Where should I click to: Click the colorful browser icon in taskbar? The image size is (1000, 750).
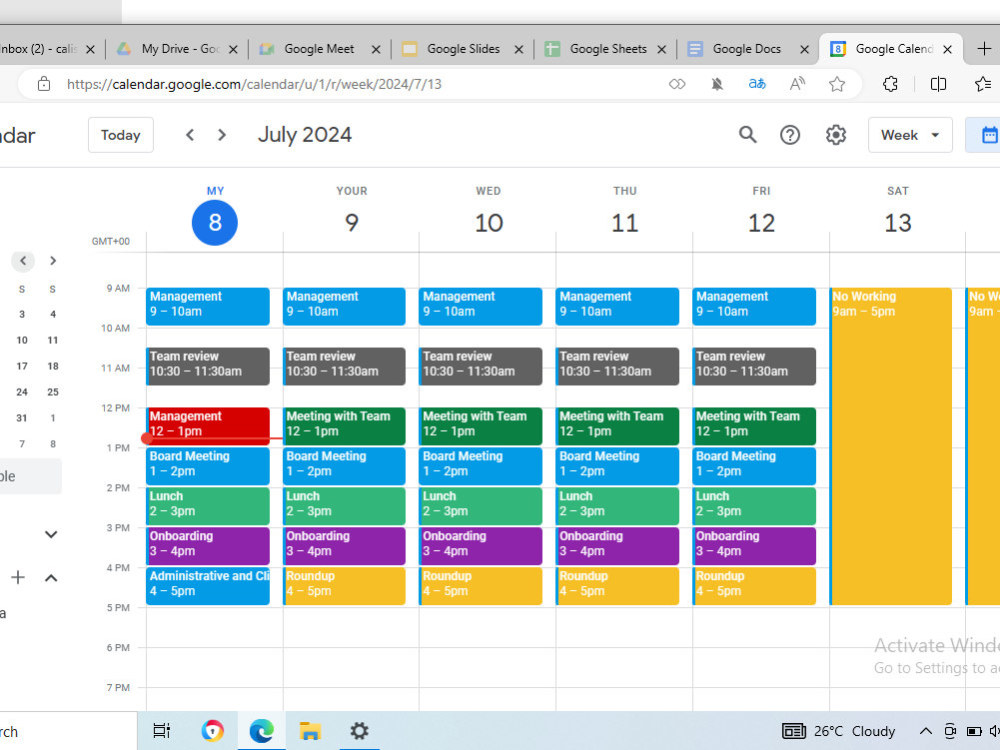(212, 731)
